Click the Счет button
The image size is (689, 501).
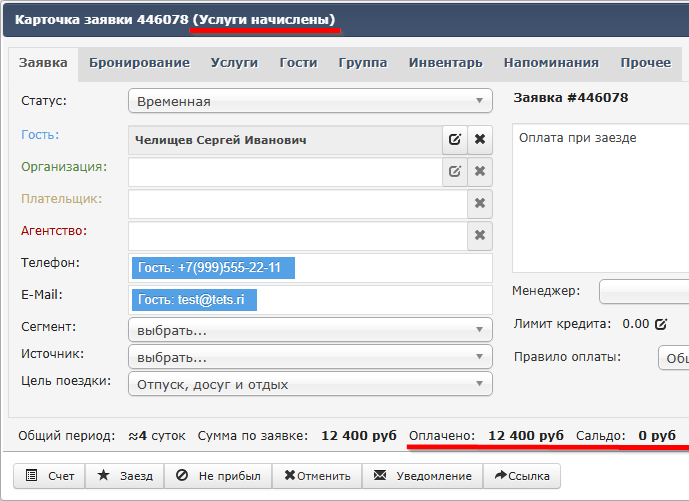tap(50, 476)
